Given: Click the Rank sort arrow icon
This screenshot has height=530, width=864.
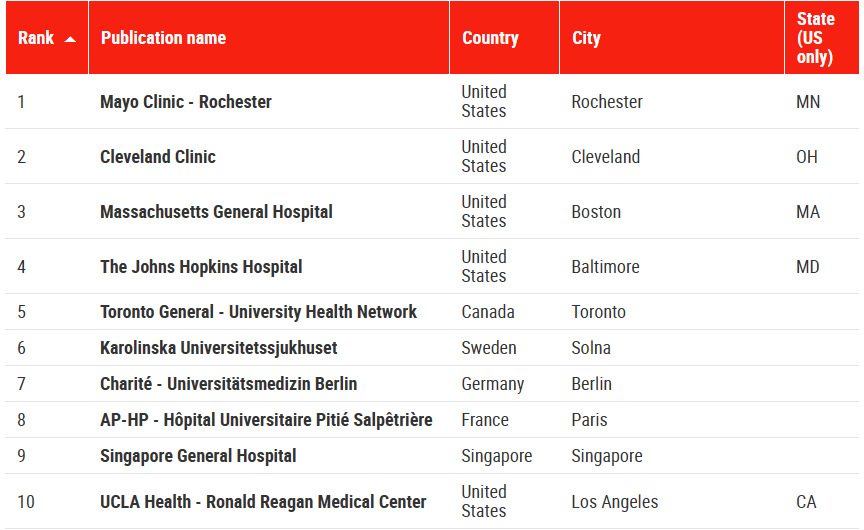Looking at the screenshot, I should point(70,39).
